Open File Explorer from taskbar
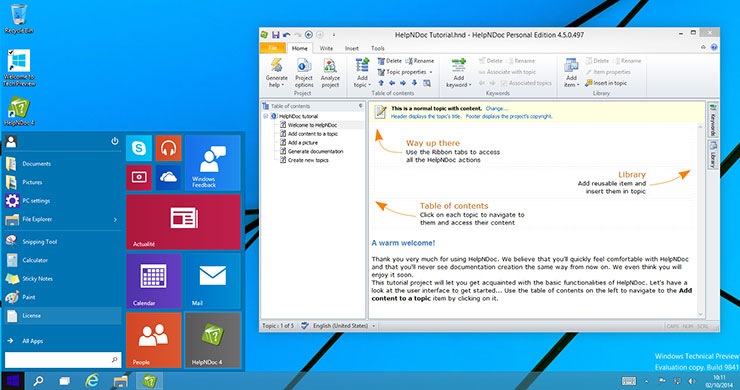 (121, 381)
